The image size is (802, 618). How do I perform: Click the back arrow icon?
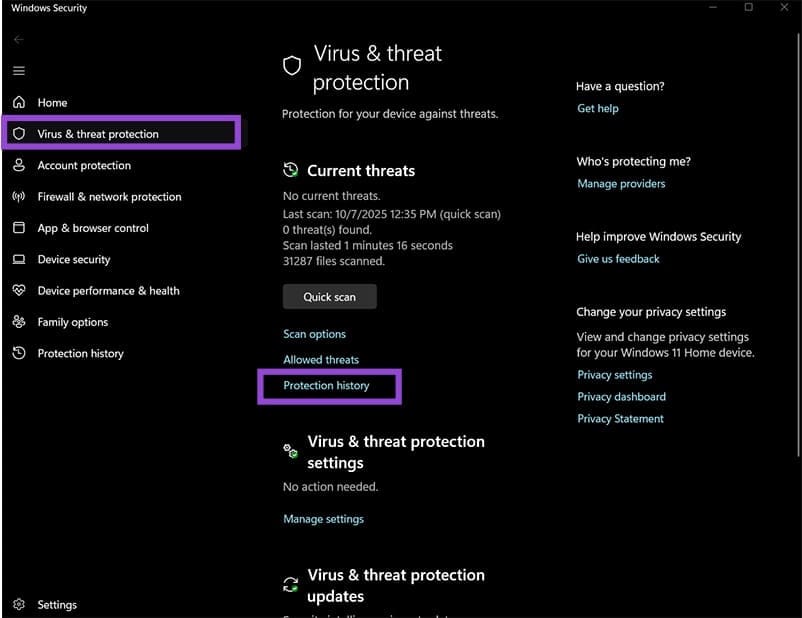click(18, 39)
